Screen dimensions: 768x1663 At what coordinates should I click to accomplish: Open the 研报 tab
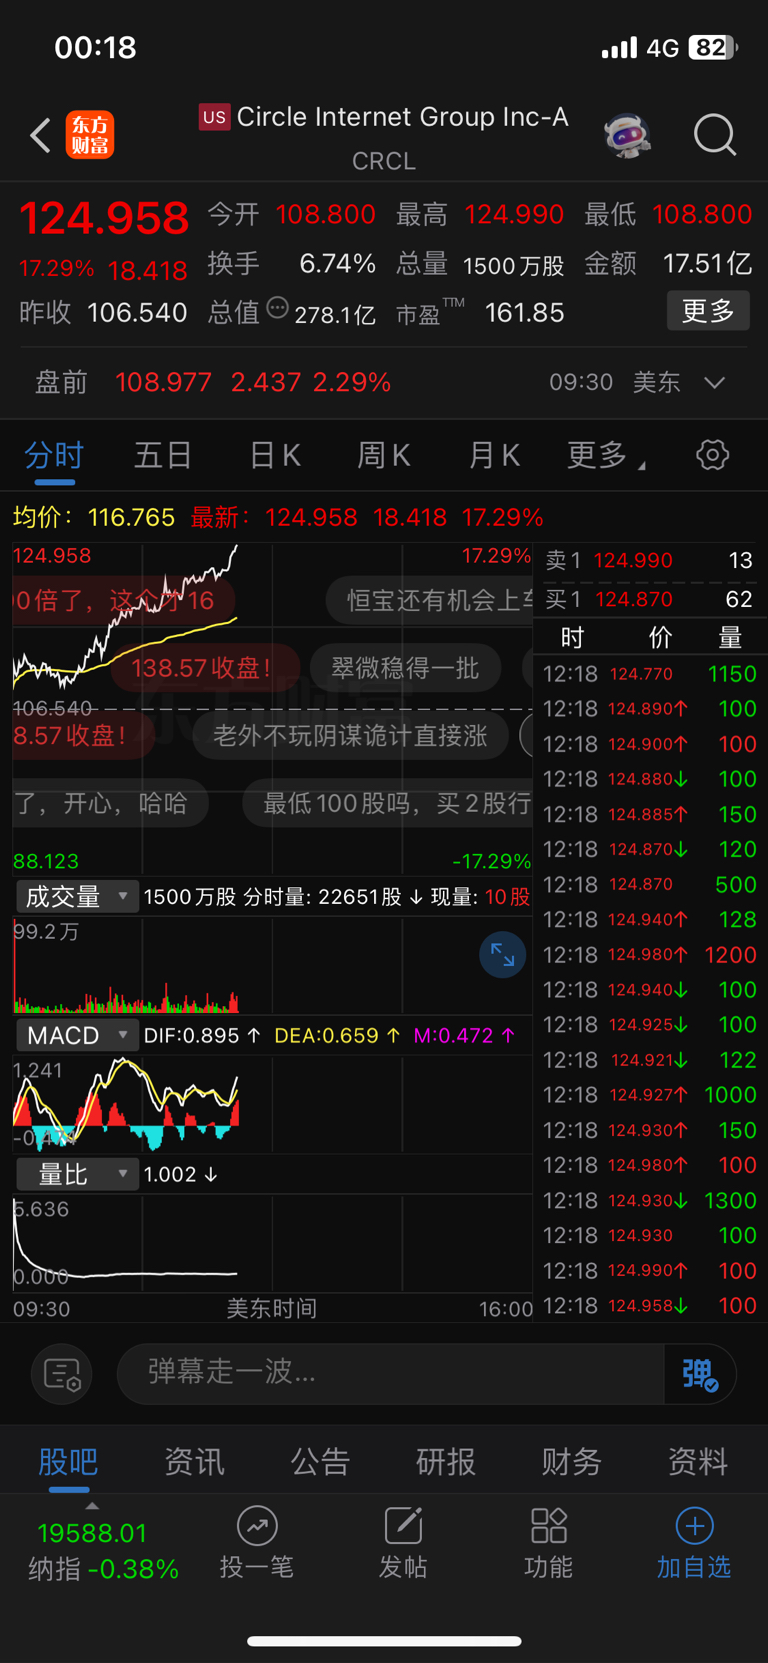pos(446,1462)
